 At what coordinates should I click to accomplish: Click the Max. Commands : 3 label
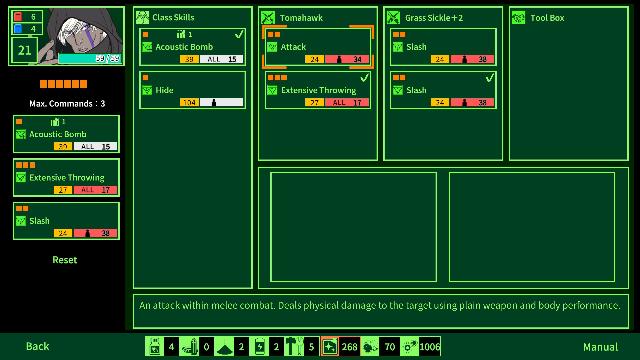tap(67, 103)
